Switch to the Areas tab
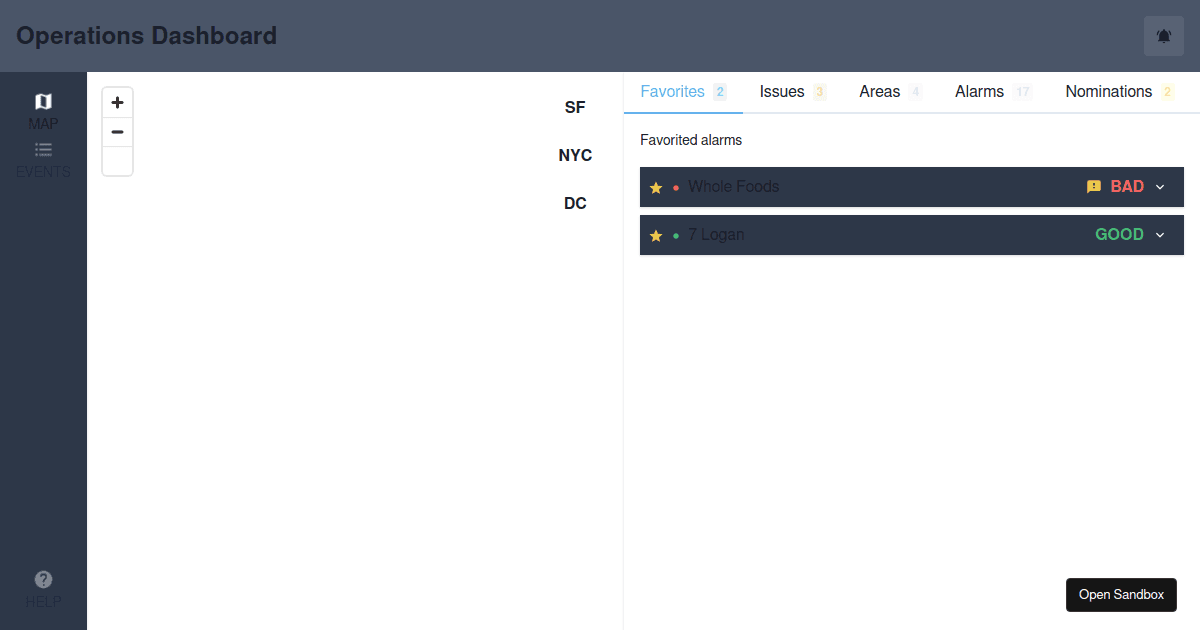1200x630 pixels. coord(891,92)
